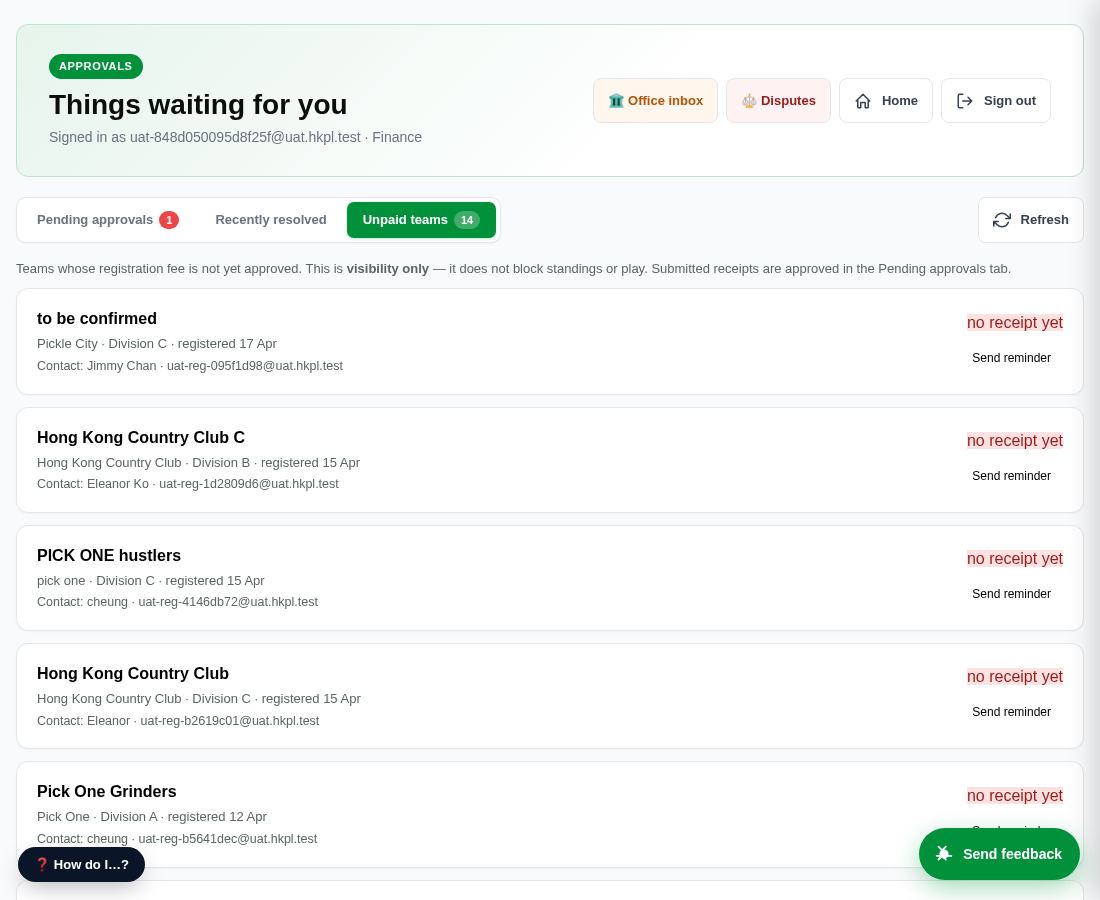This screenshot has height=900, width=1100.
Task: Click 'no receipt yet' for Pick One Grinders
Action: tap(1014, 795)
